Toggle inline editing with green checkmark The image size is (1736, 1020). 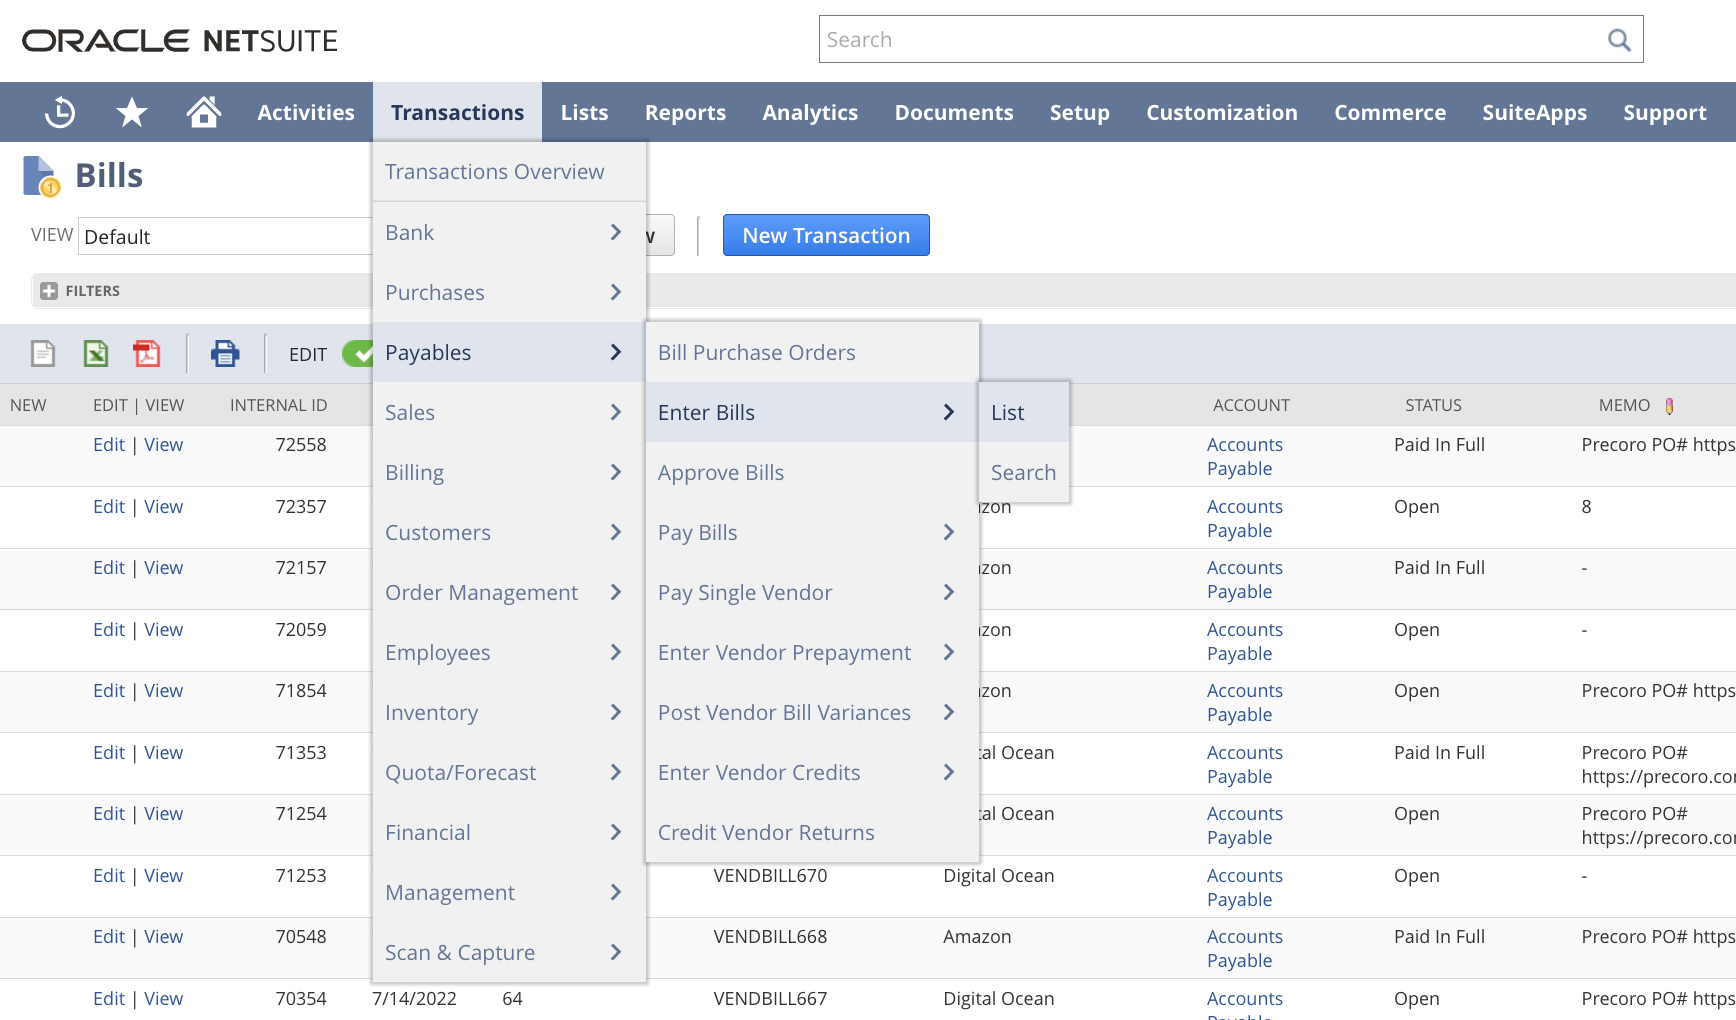click(x=360, y=353)
